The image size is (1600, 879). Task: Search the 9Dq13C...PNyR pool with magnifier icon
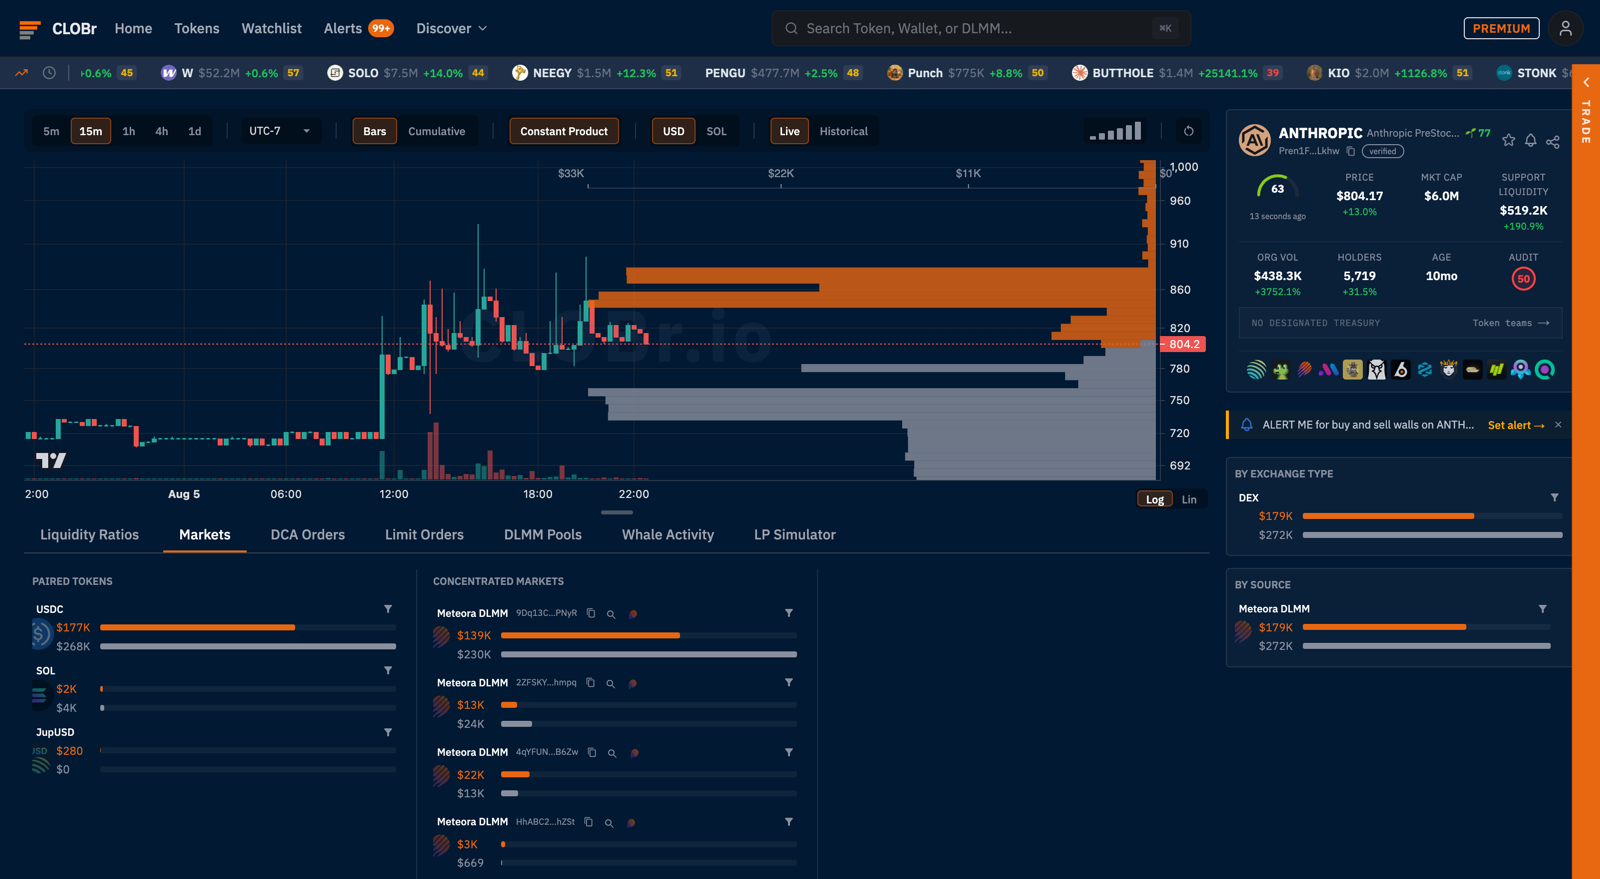coord(611,614)
